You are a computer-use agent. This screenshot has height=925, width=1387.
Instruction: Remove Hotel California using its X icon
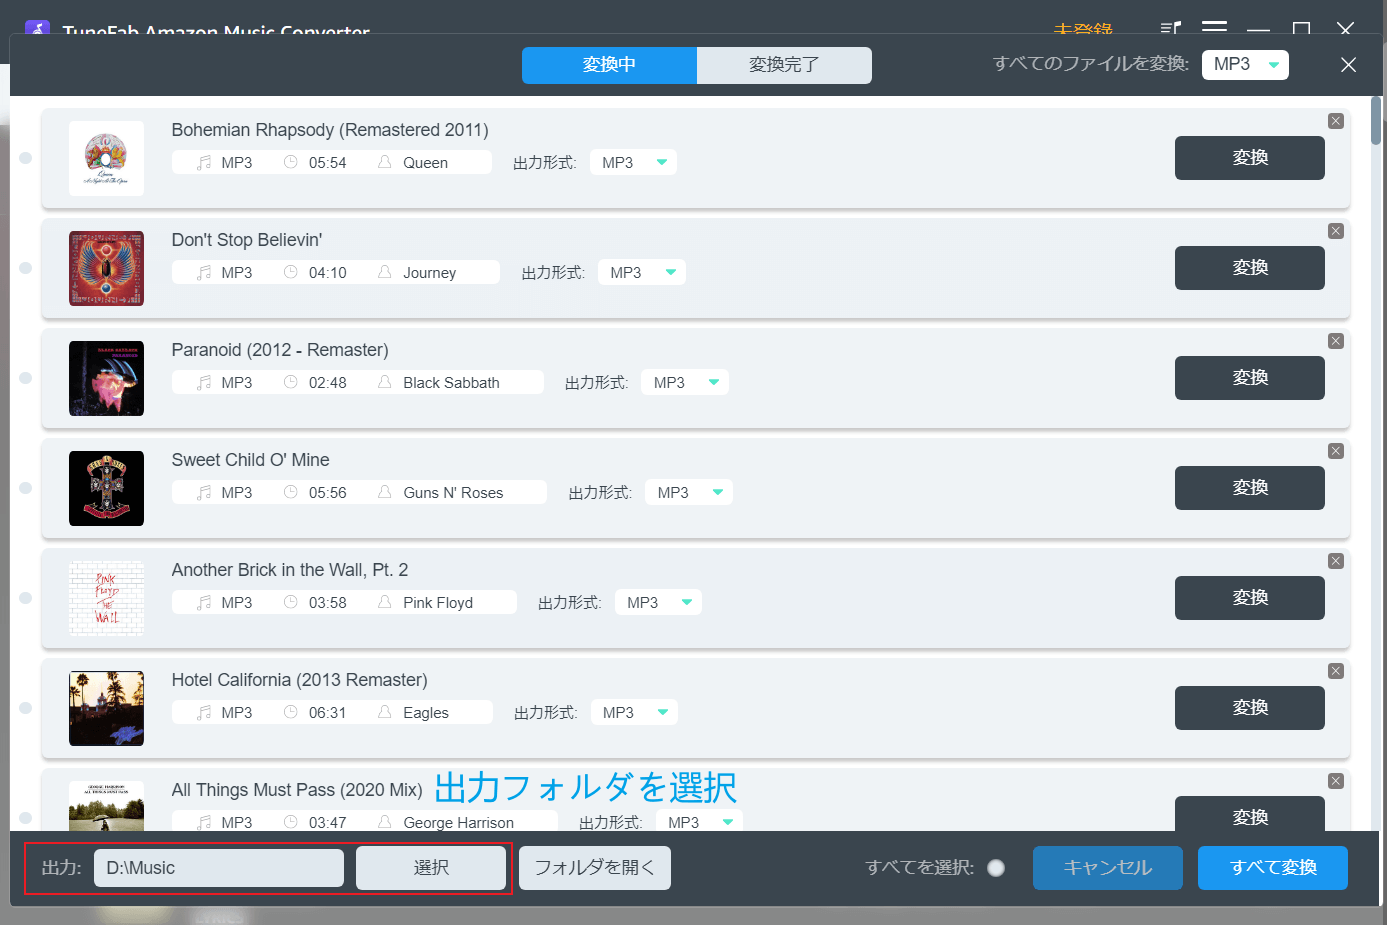[1335, 671]
